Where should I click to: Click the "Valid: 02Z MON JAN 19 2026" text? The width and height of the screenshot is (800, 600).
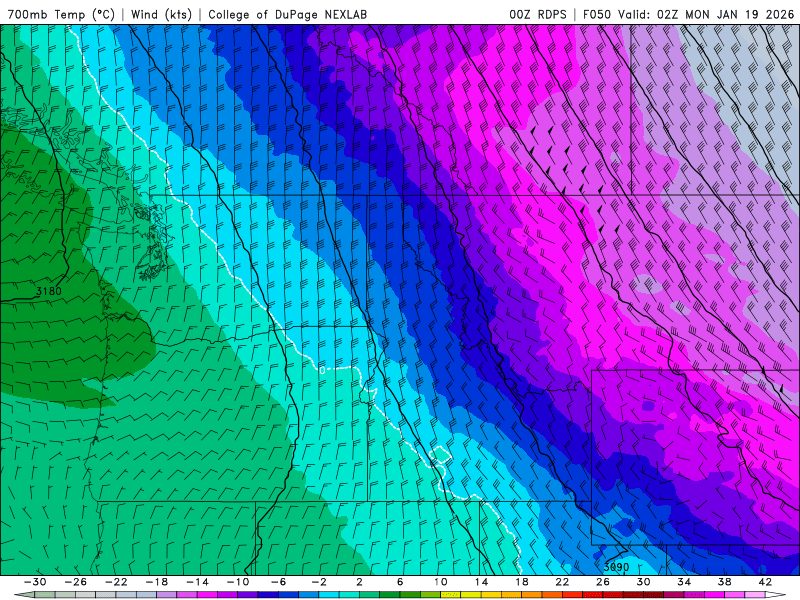pos(707,14)
